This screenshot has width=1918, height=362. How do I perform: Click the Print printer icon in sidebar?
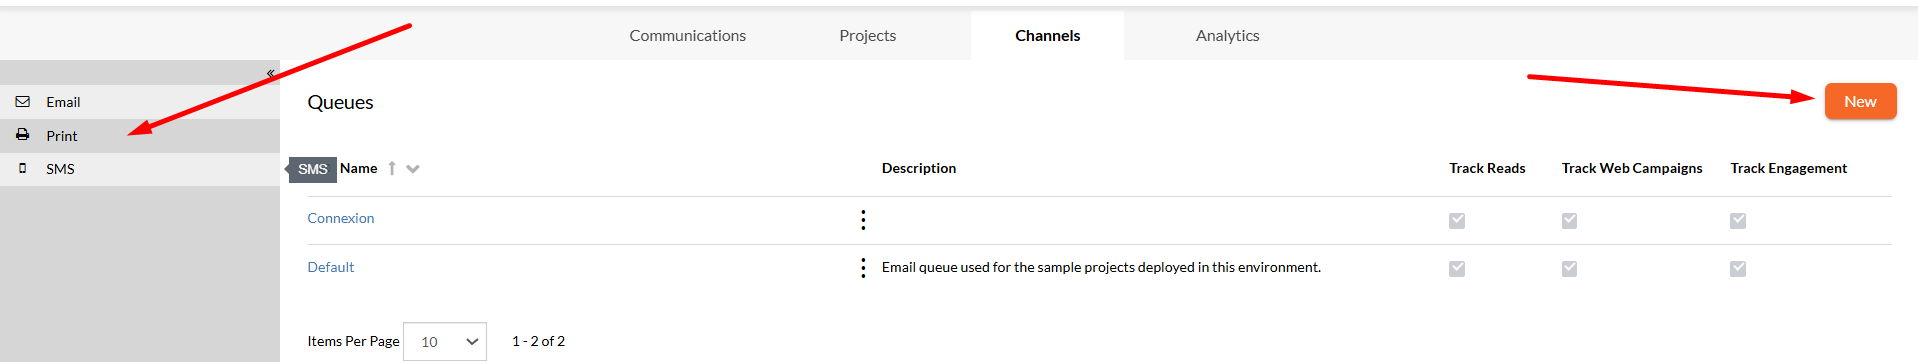click(x=22, y=135)
